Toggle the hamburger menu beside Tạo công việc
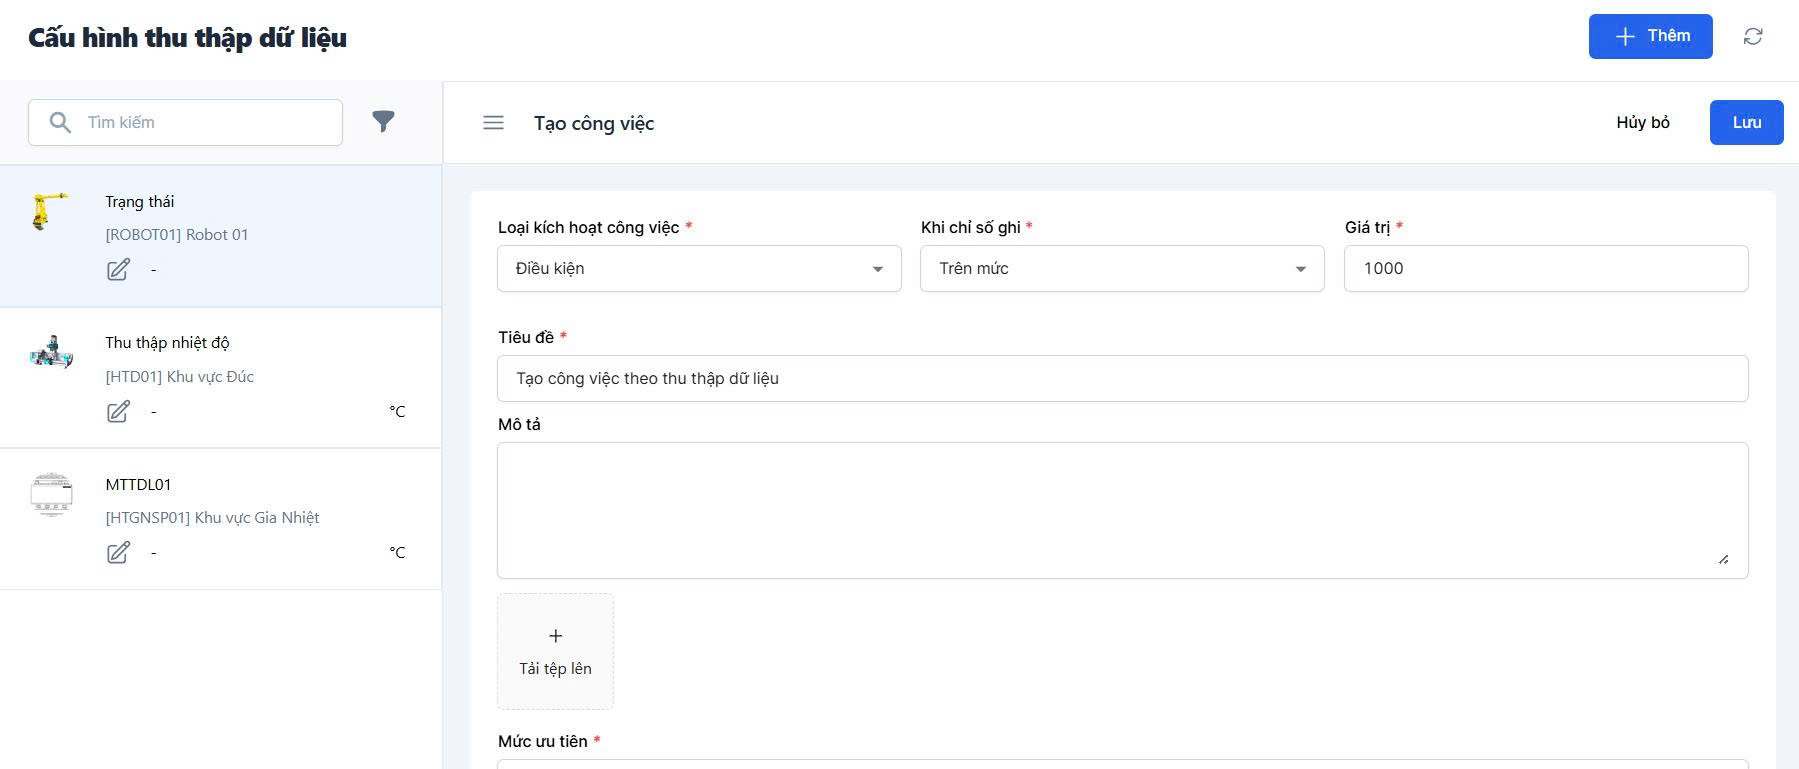Image resolution: width=1799 pixels, height=769 pixels. coord(493,123)
